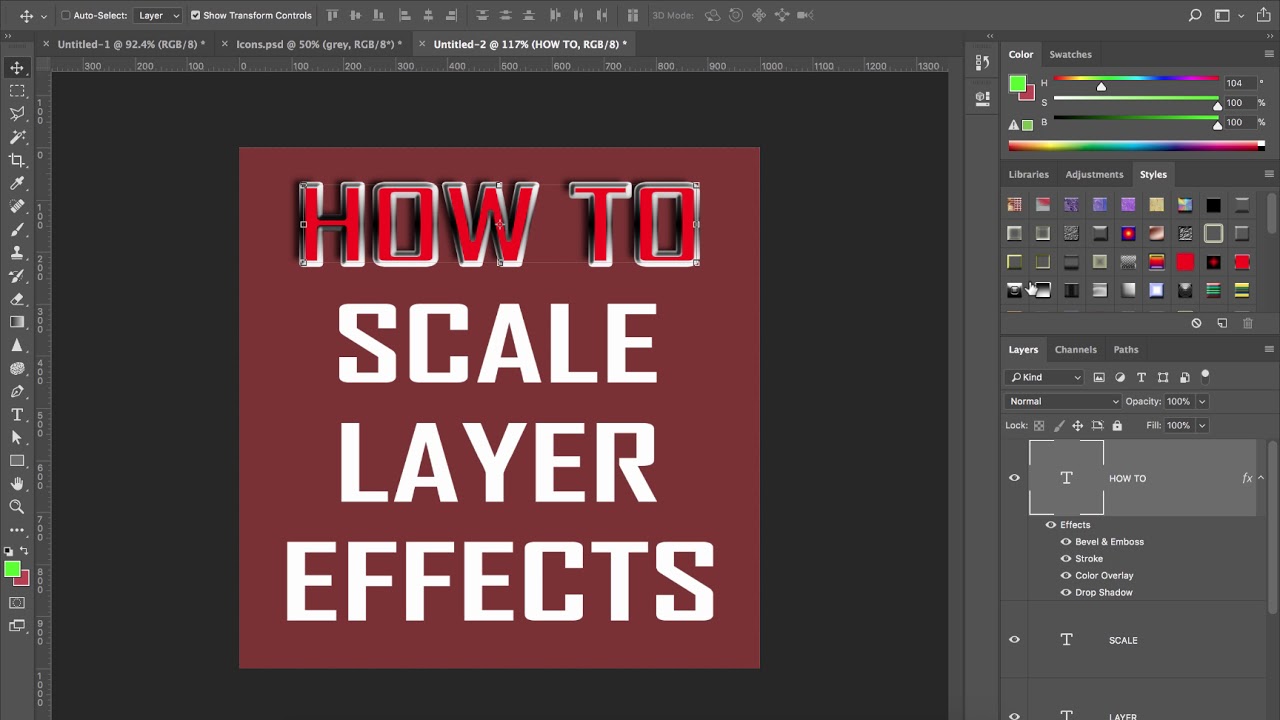Hide the Drop Shadow effect
Image resolution: width=1280 pixels, height=720 pixels.
pos(1065,593)
